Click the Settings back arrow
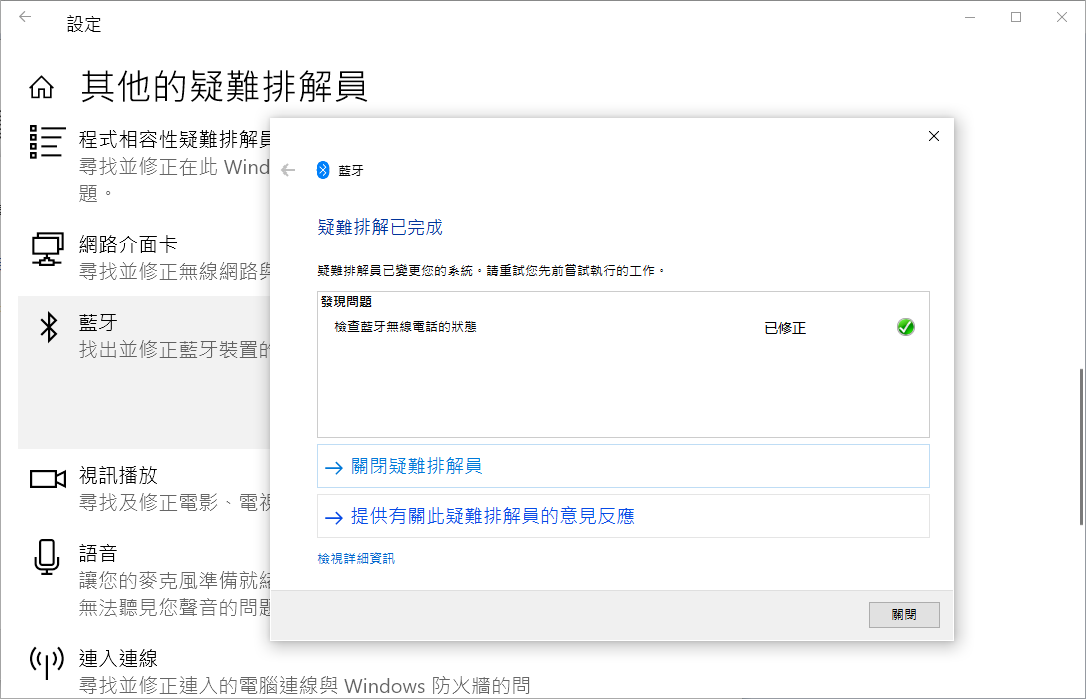Screen dimensions: 1086x699 click(25, 18)
